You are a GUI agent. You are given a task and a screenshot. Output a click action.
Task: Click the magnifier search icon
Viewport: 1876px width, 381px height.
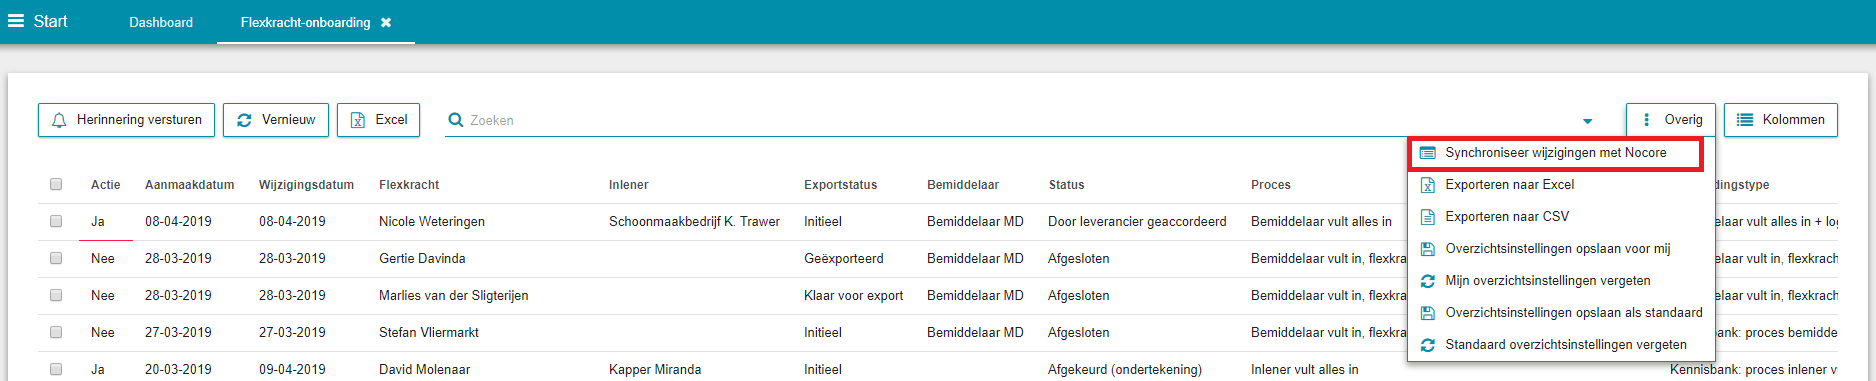(456, 120)
